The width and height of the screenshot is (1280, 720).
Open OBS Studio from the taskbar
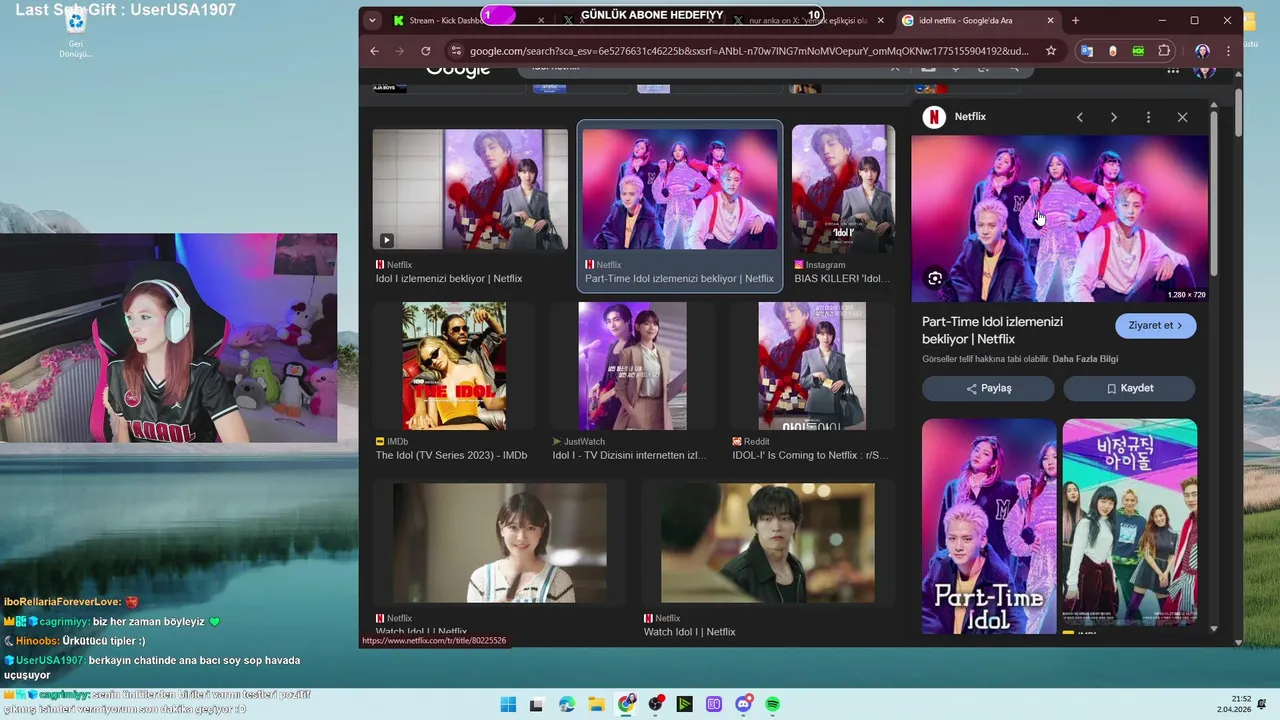pyautogui.click(x=655, y=704)
